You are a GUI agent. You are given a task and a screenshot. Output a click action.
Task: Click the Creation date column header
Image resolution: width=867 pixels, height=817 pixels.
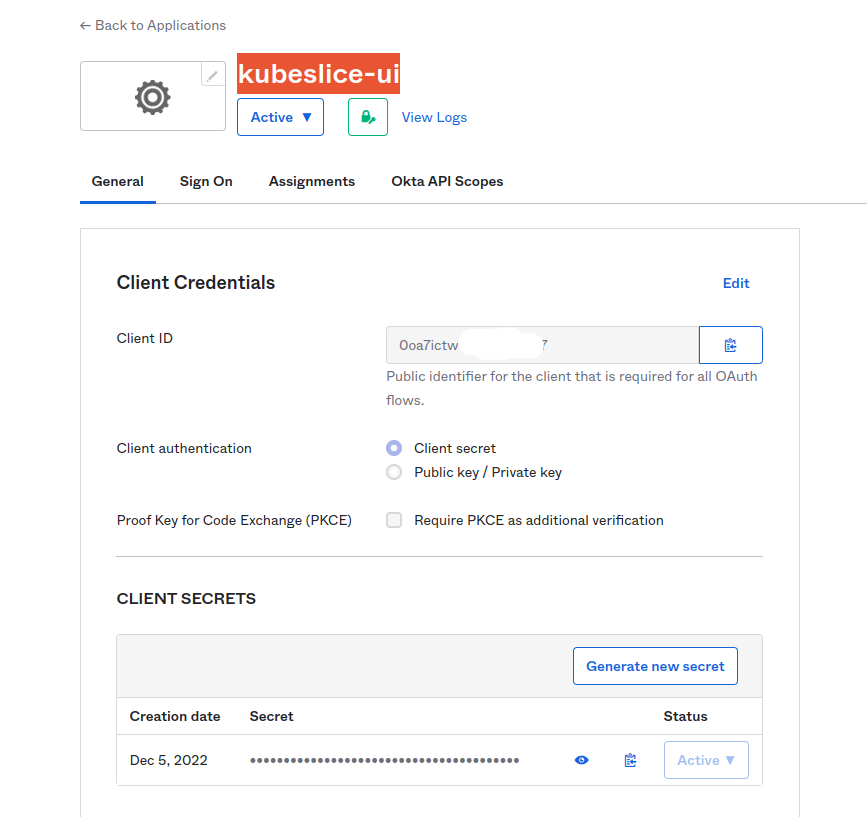(x=175, y=716)
